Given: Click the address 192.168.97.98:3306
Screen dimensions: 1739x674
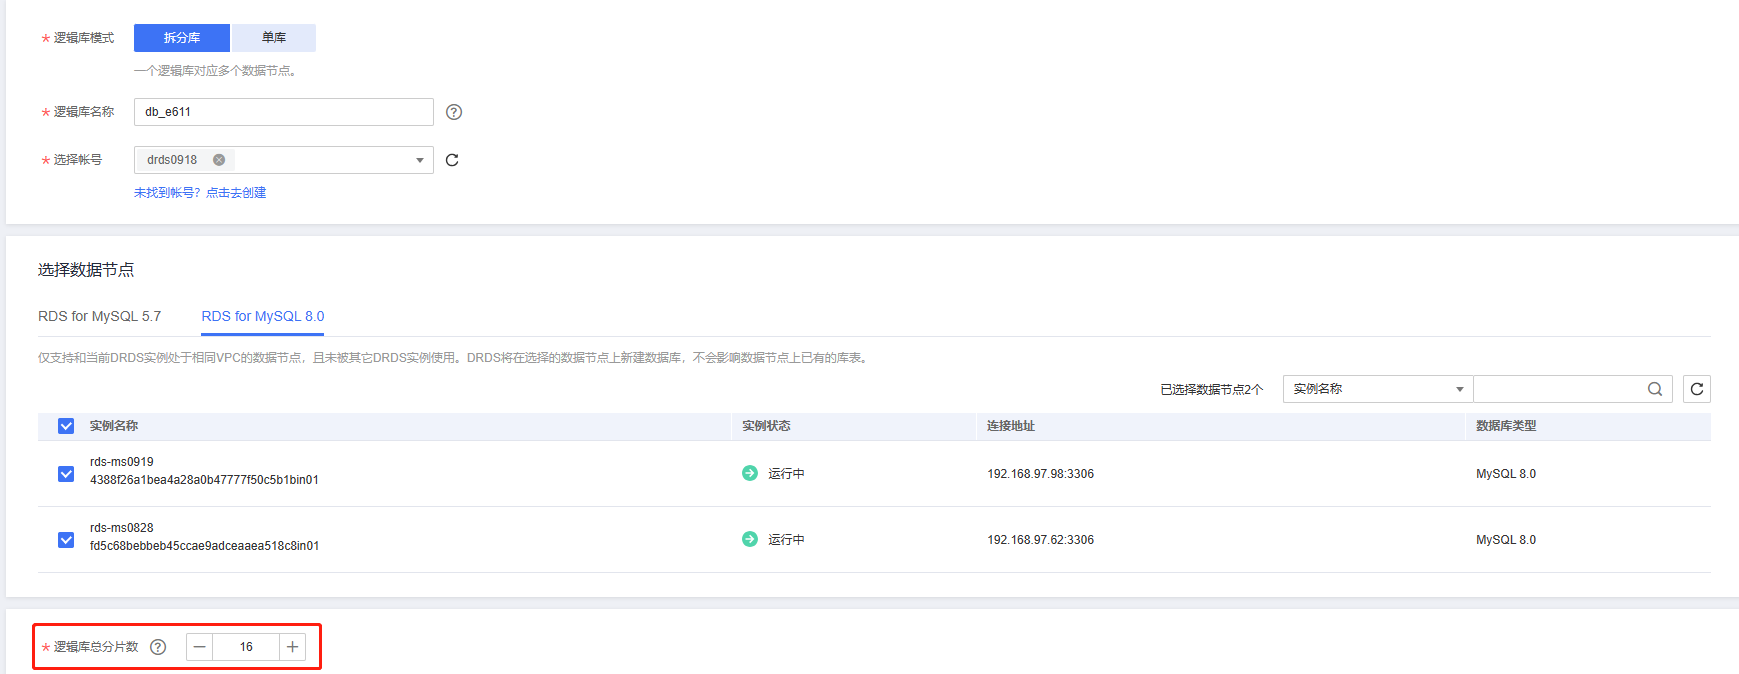Looking at the screenshot, I should [x=1041, y=474].
